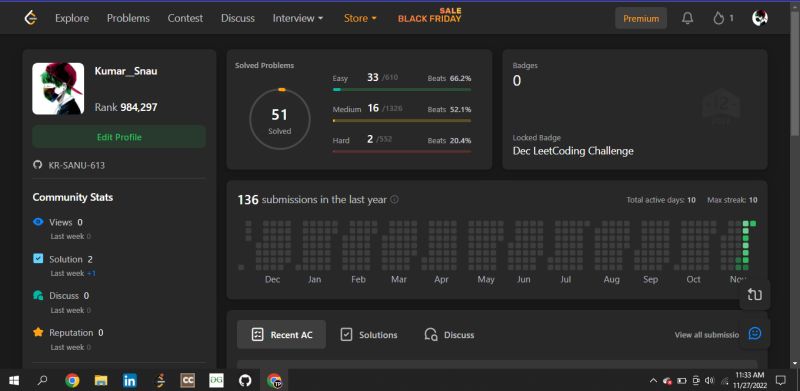800x391 pixels.
Task: Open the LeetCode logo home icon
Action: pyautogui.click(x=31, y=18)
